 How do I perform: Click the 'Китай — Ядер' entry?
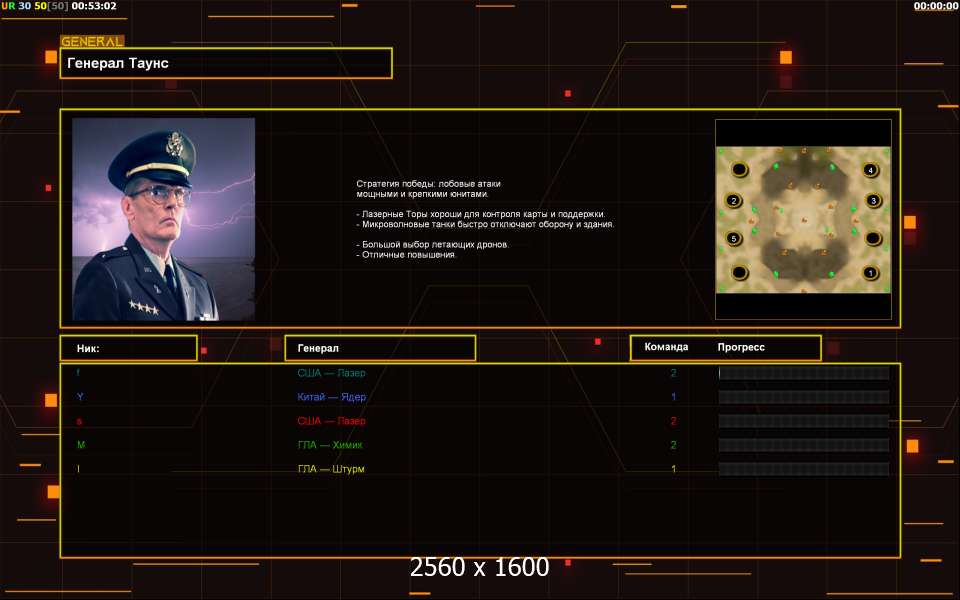coord(331,397)
